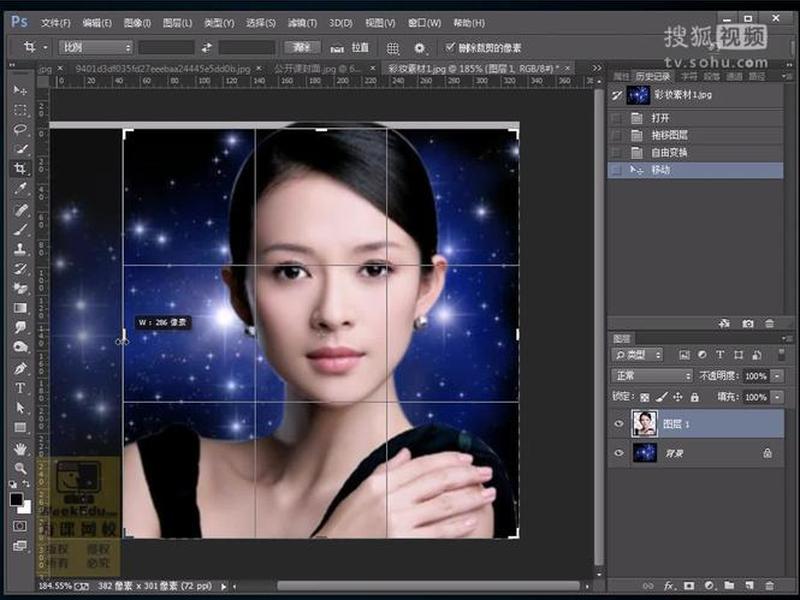This screenshot has width=800, height=600.
Task: Set history brush source on 打开 state
Action: coord(616,118)
